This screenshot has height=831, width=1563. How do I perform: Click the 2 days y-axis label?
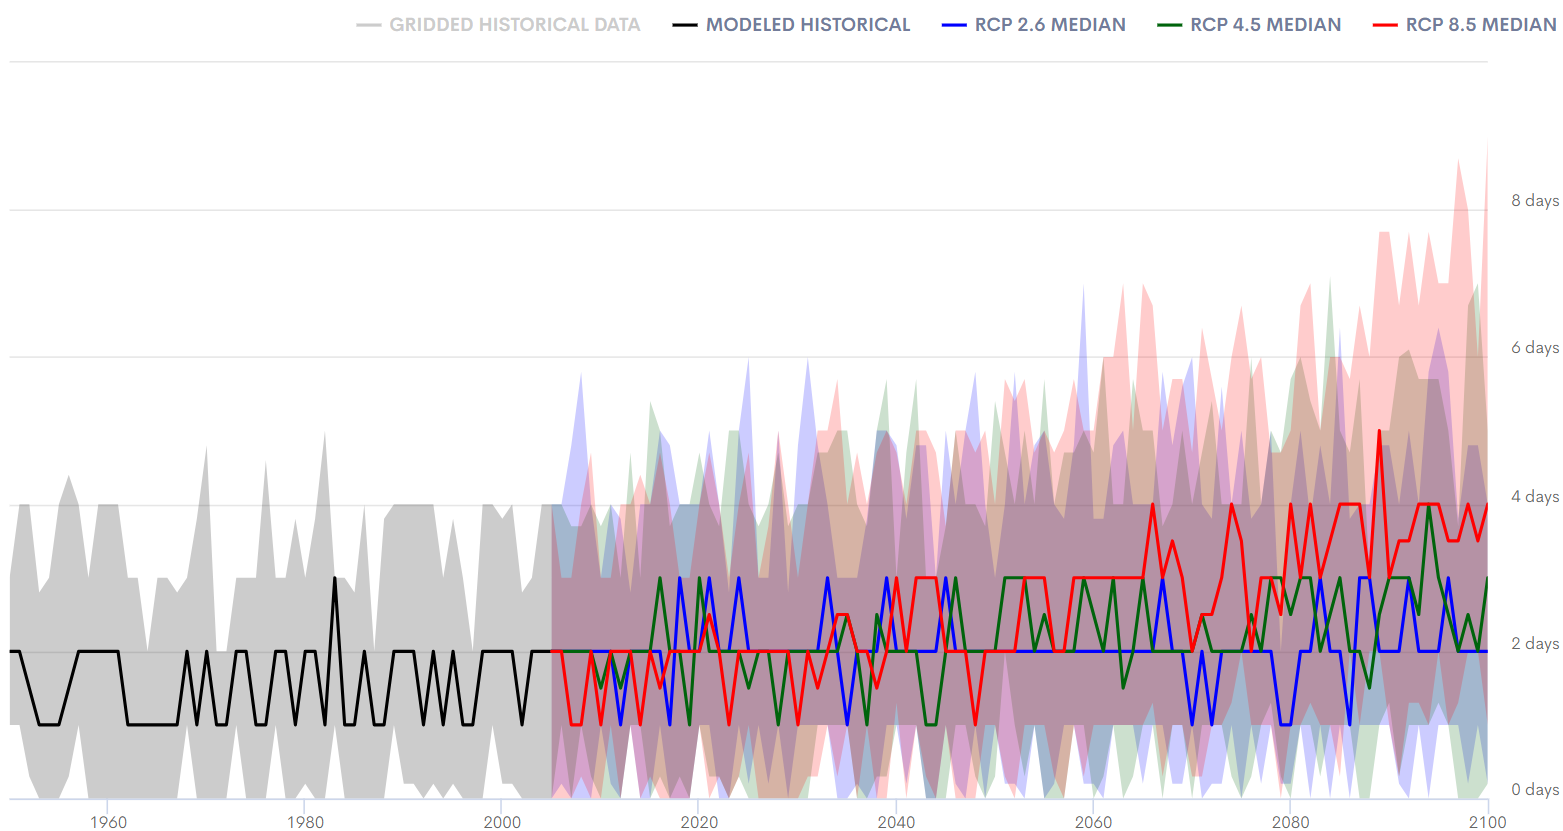tap(1535, 643)
